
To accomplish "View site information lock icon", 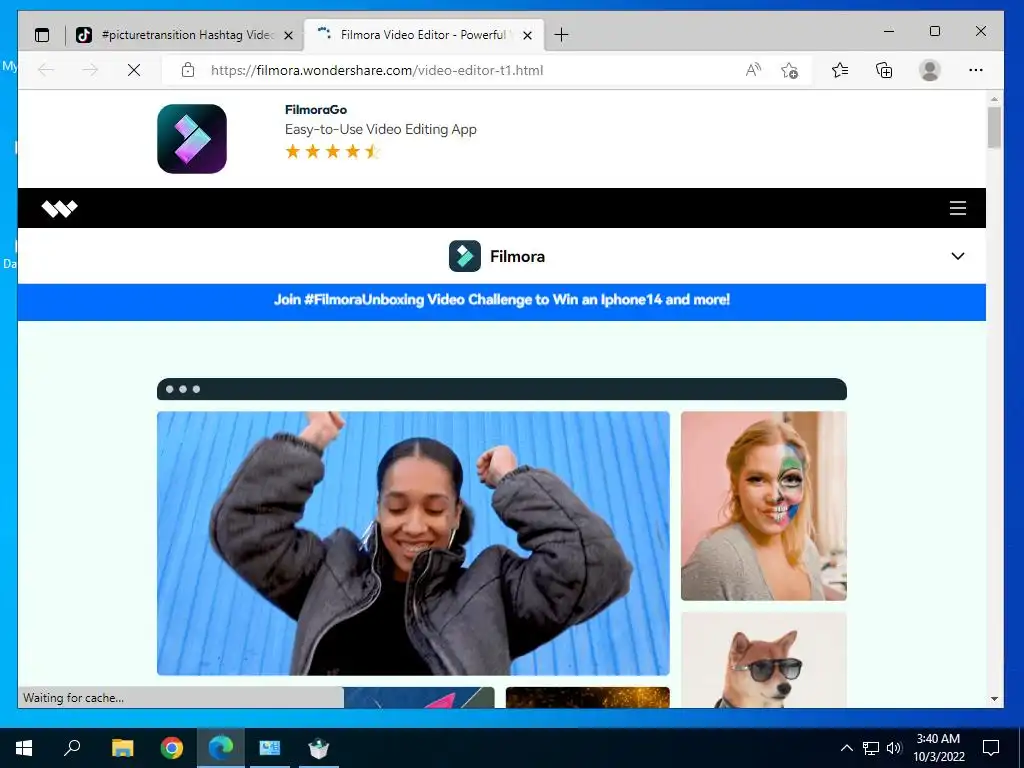I will point(187,70).
